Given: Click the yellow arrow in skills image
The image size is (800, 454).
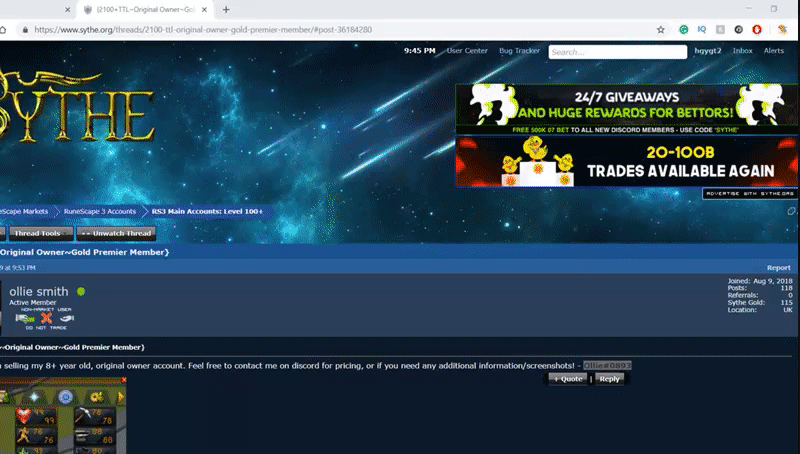Looking at the screenshot, I should pos(121,397).
